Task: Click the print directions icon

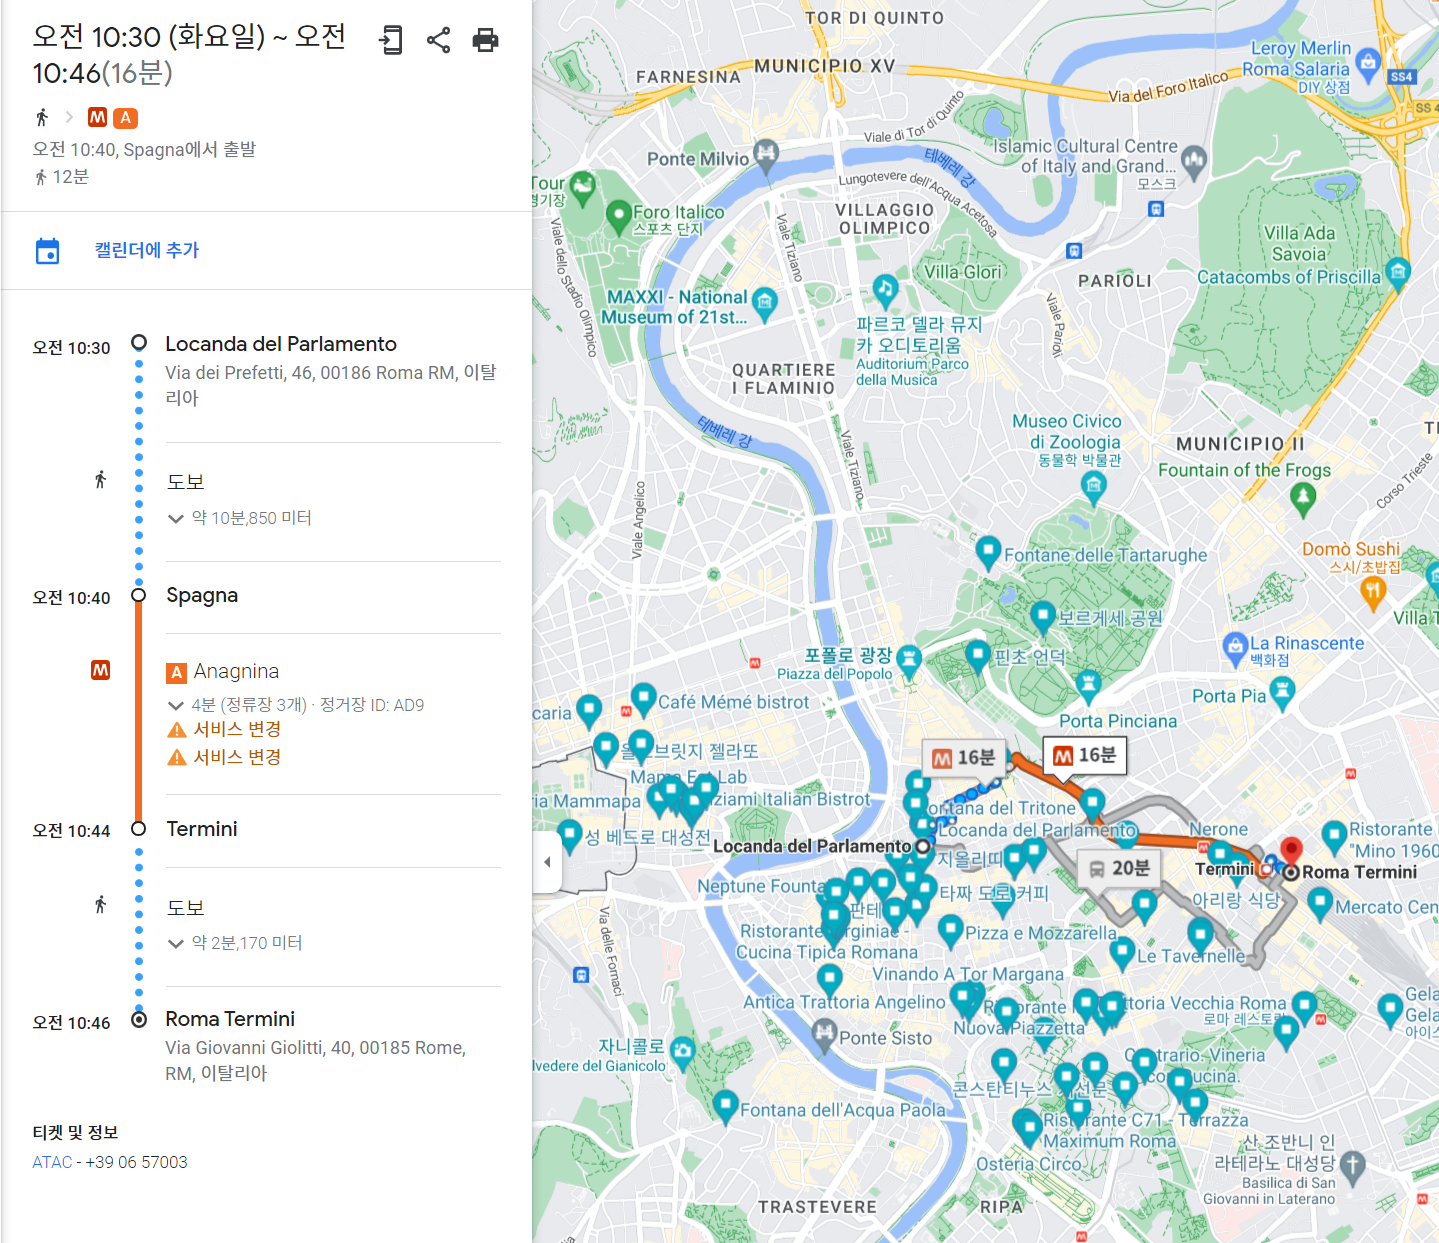Action: 485,40
